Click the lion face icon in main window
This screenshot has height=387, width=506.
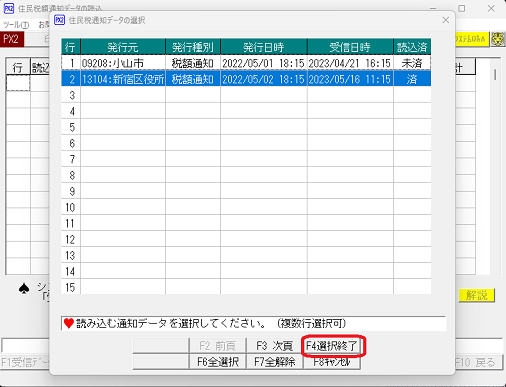498,39
